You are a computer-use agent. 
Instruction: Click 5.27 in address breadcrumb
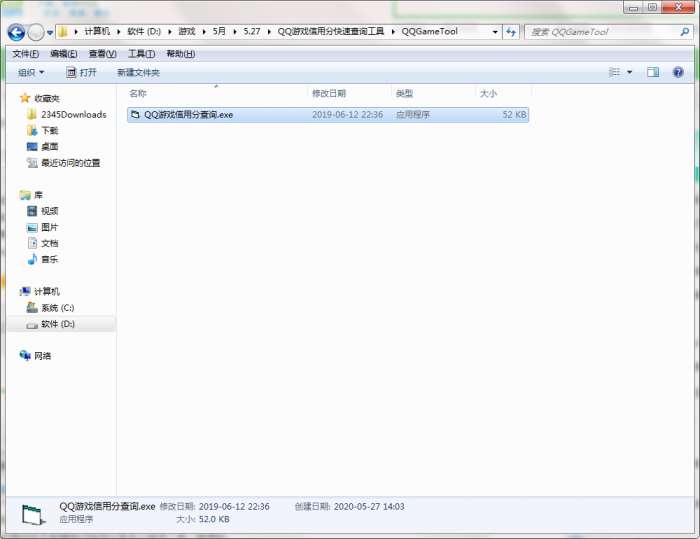coord(252,32)
